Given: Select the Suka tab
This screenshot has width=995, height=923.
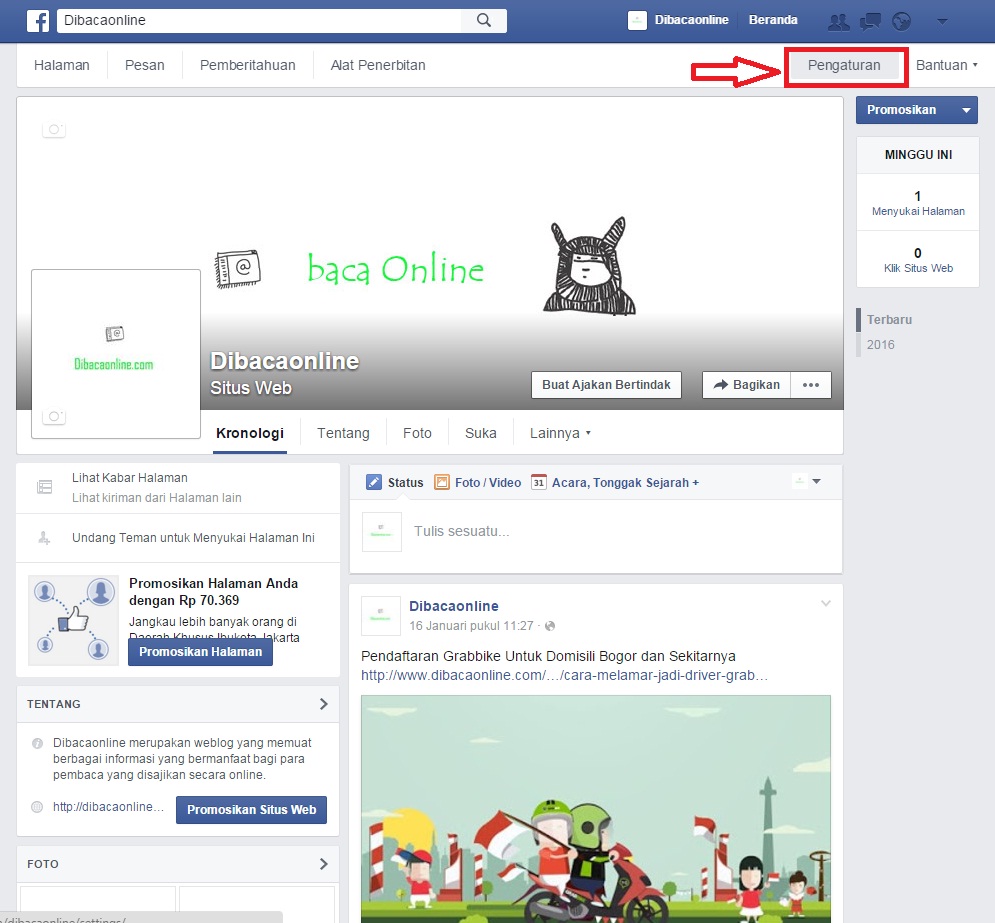Looking at the screenshot, I should point(481,433).
